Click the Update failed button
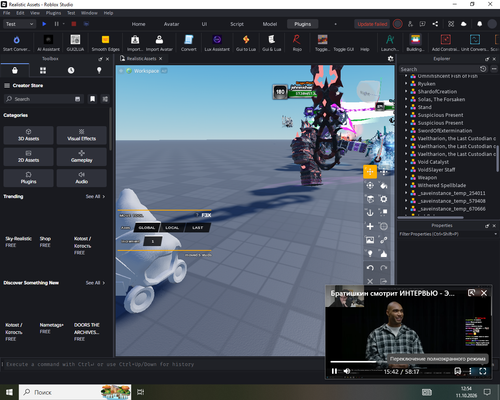This screenshot has width=500, height=400. pos(372,24)
